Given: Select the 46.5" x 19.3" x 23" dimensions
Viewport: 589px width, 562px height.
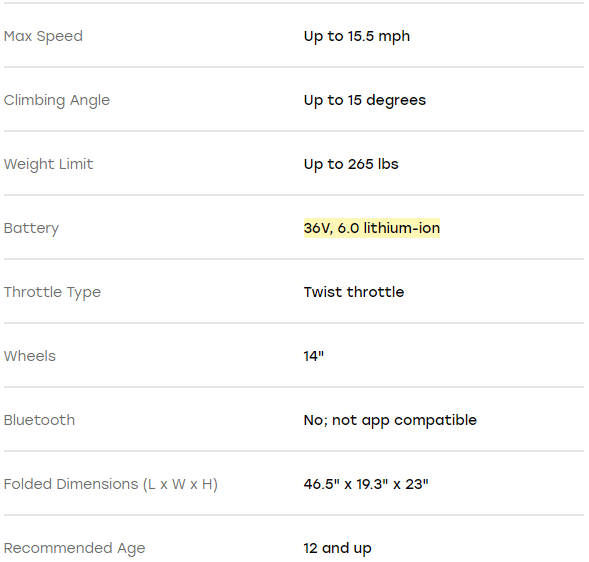Looking at the screenshot, I should coord(366,484).
